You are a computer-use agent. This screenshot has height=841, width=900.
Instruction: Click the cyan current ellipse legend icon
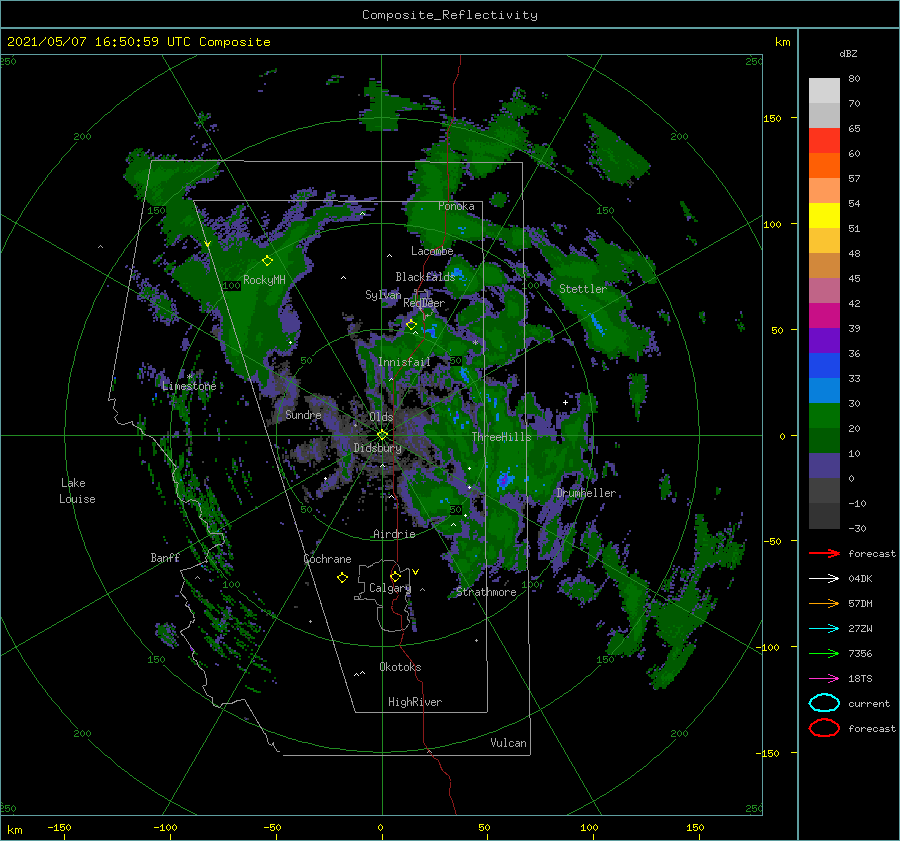point(824,703)
